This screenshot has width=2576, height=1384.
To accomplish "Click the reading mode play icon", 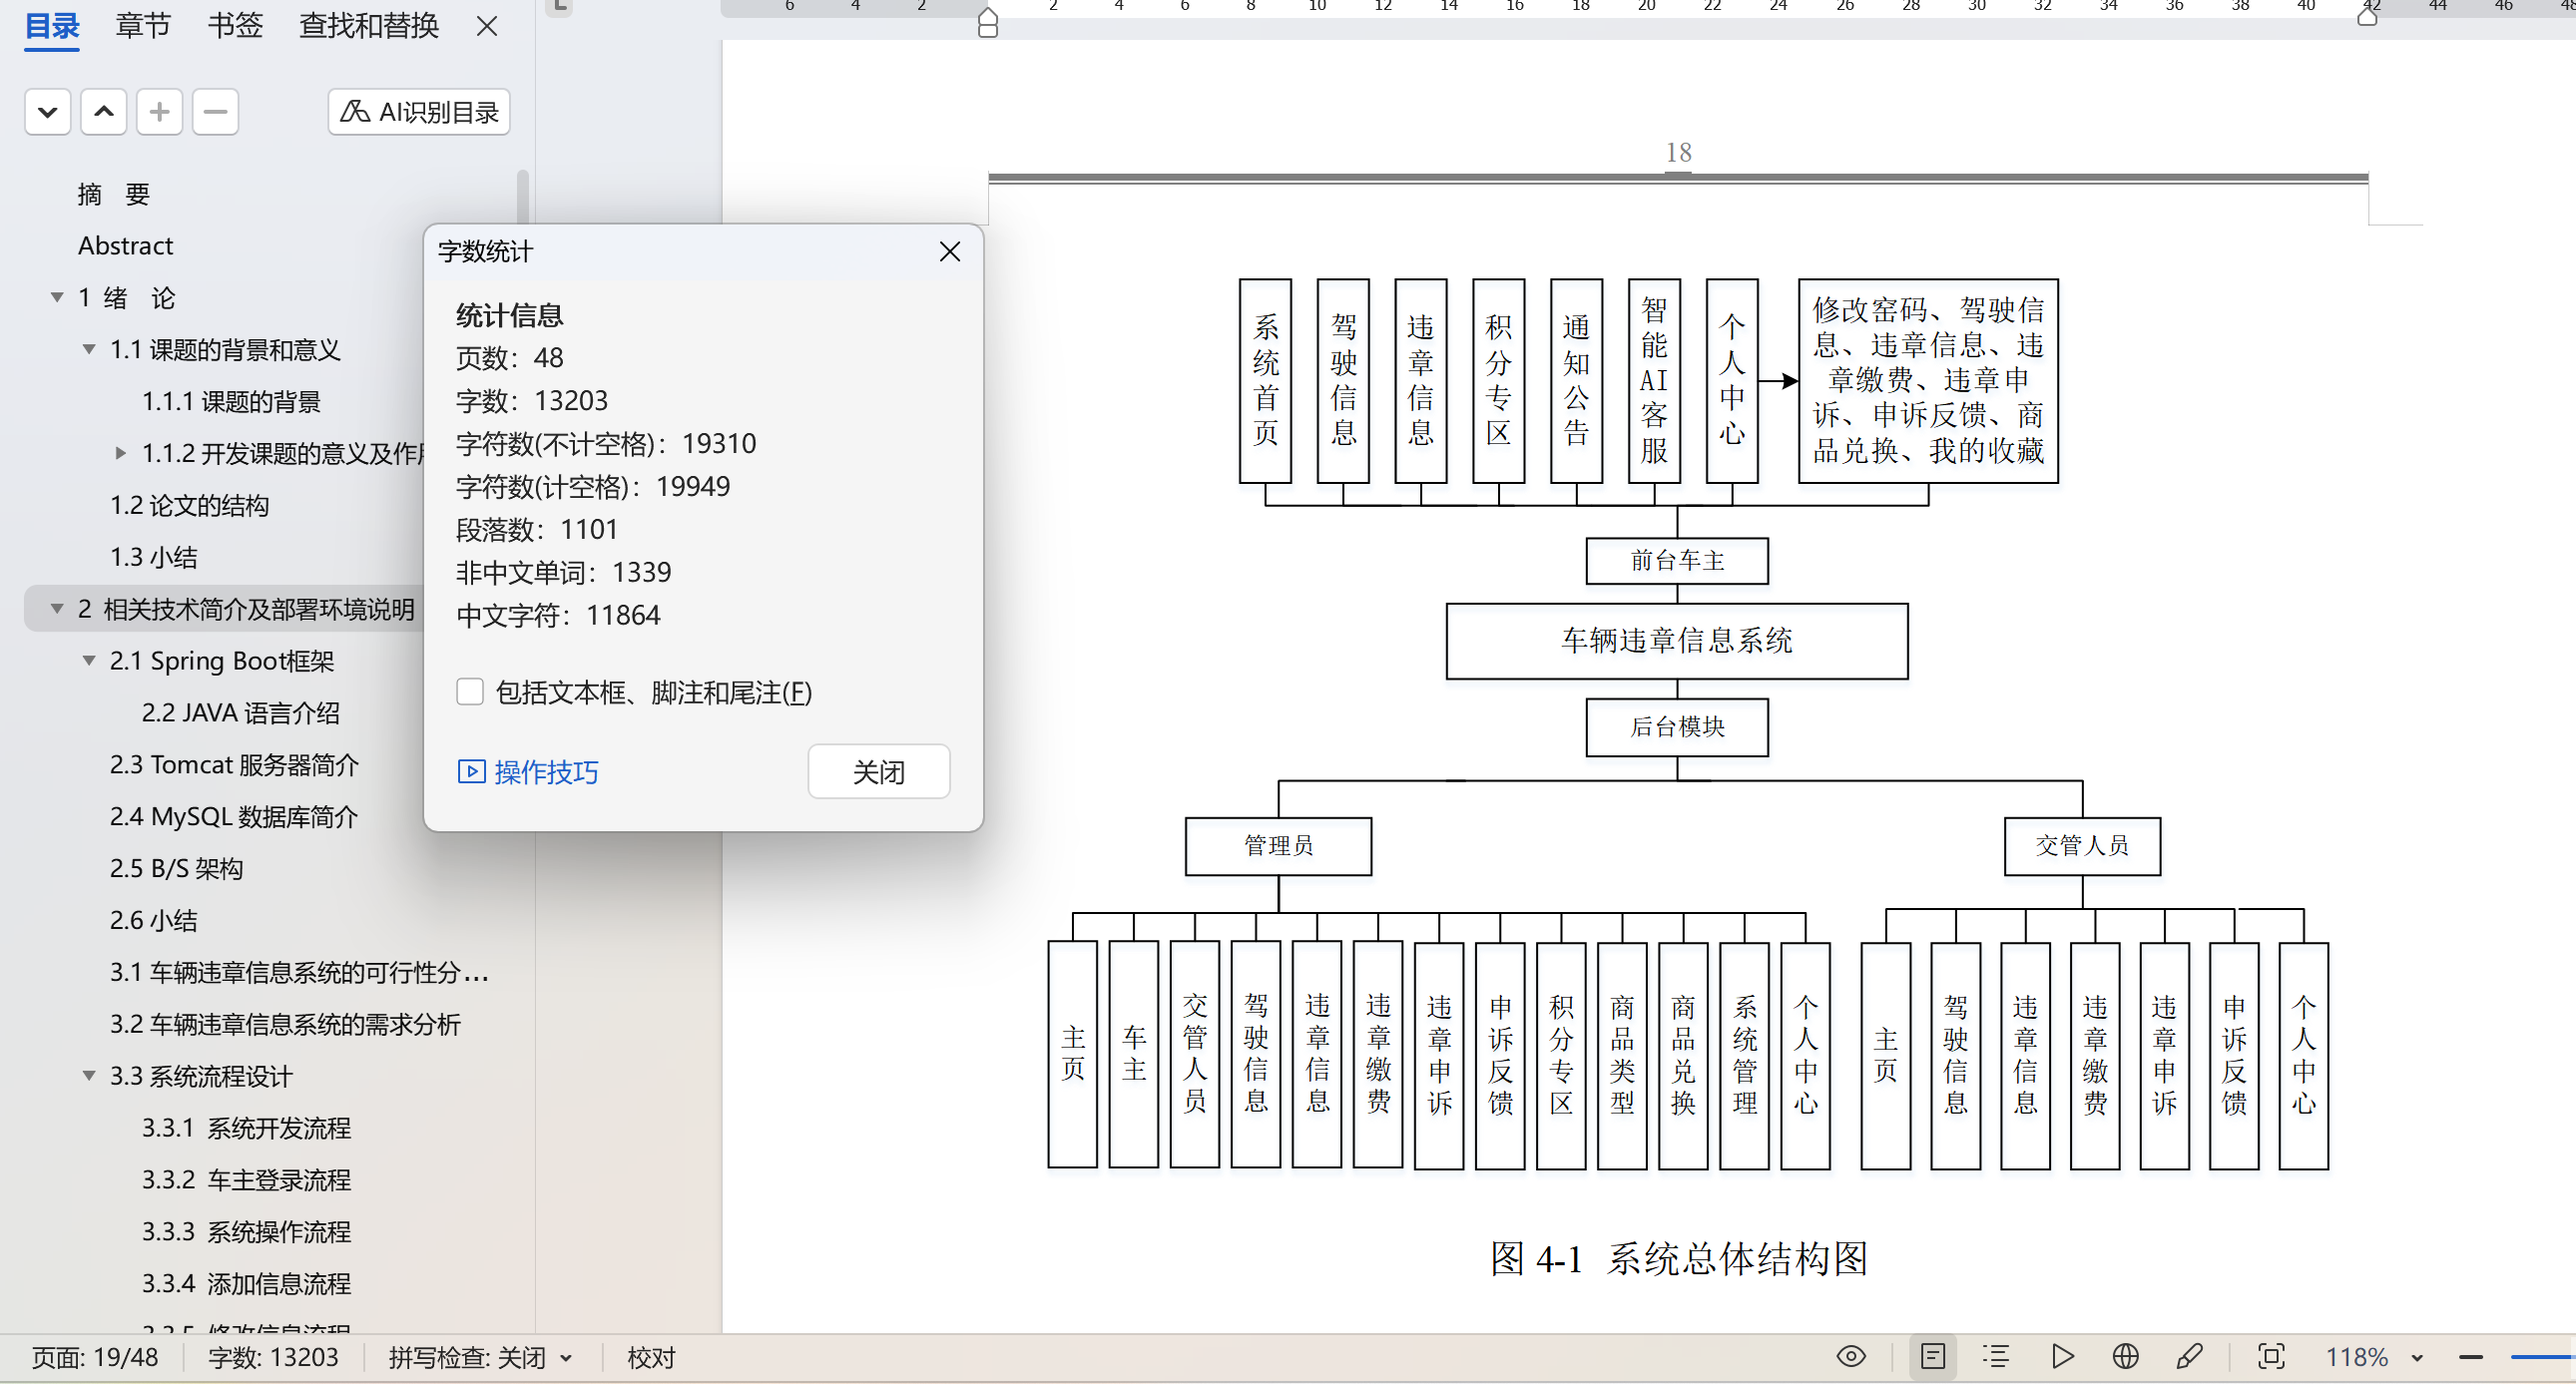I will (x=2061, y=1356).
